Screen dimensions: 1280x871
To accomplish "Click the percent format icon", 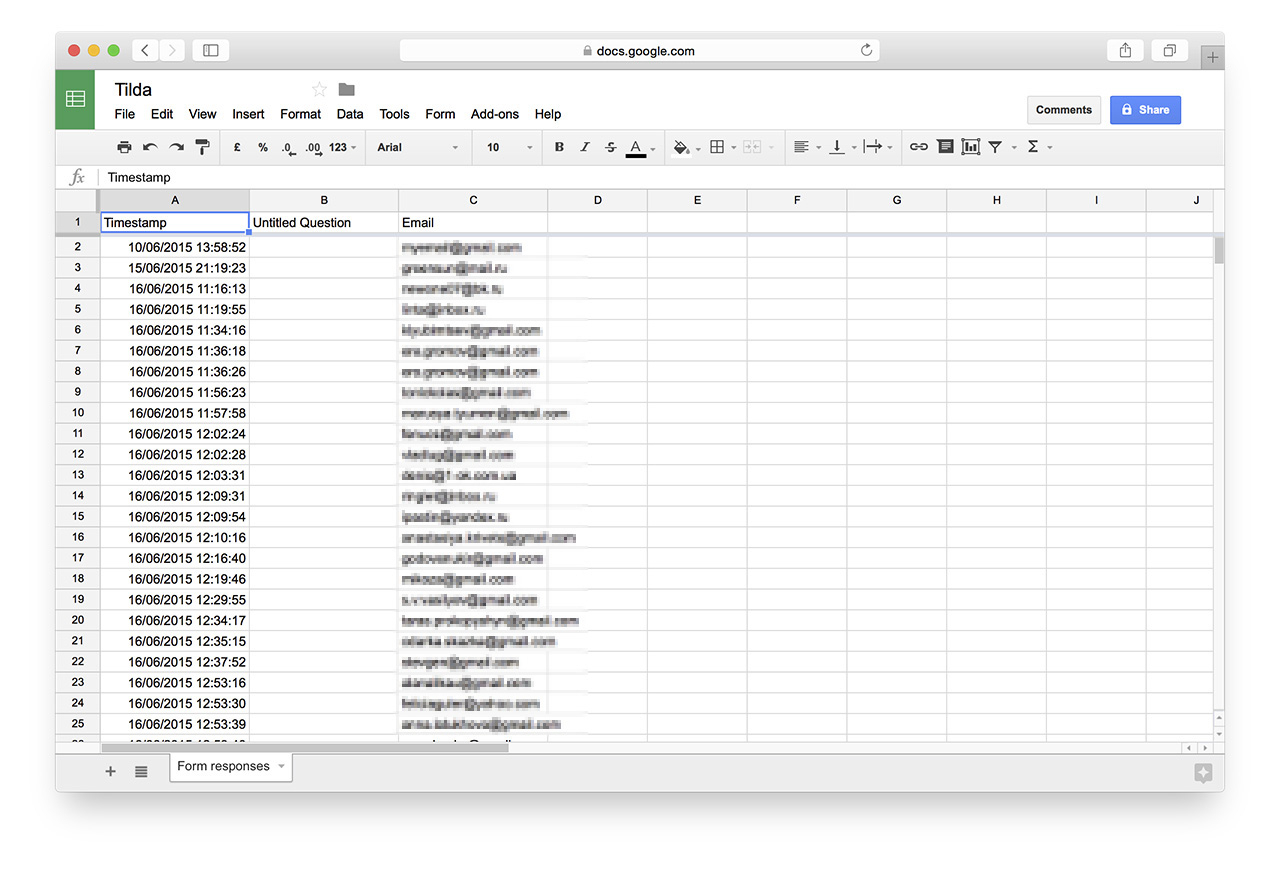I will tap(262, 147).
